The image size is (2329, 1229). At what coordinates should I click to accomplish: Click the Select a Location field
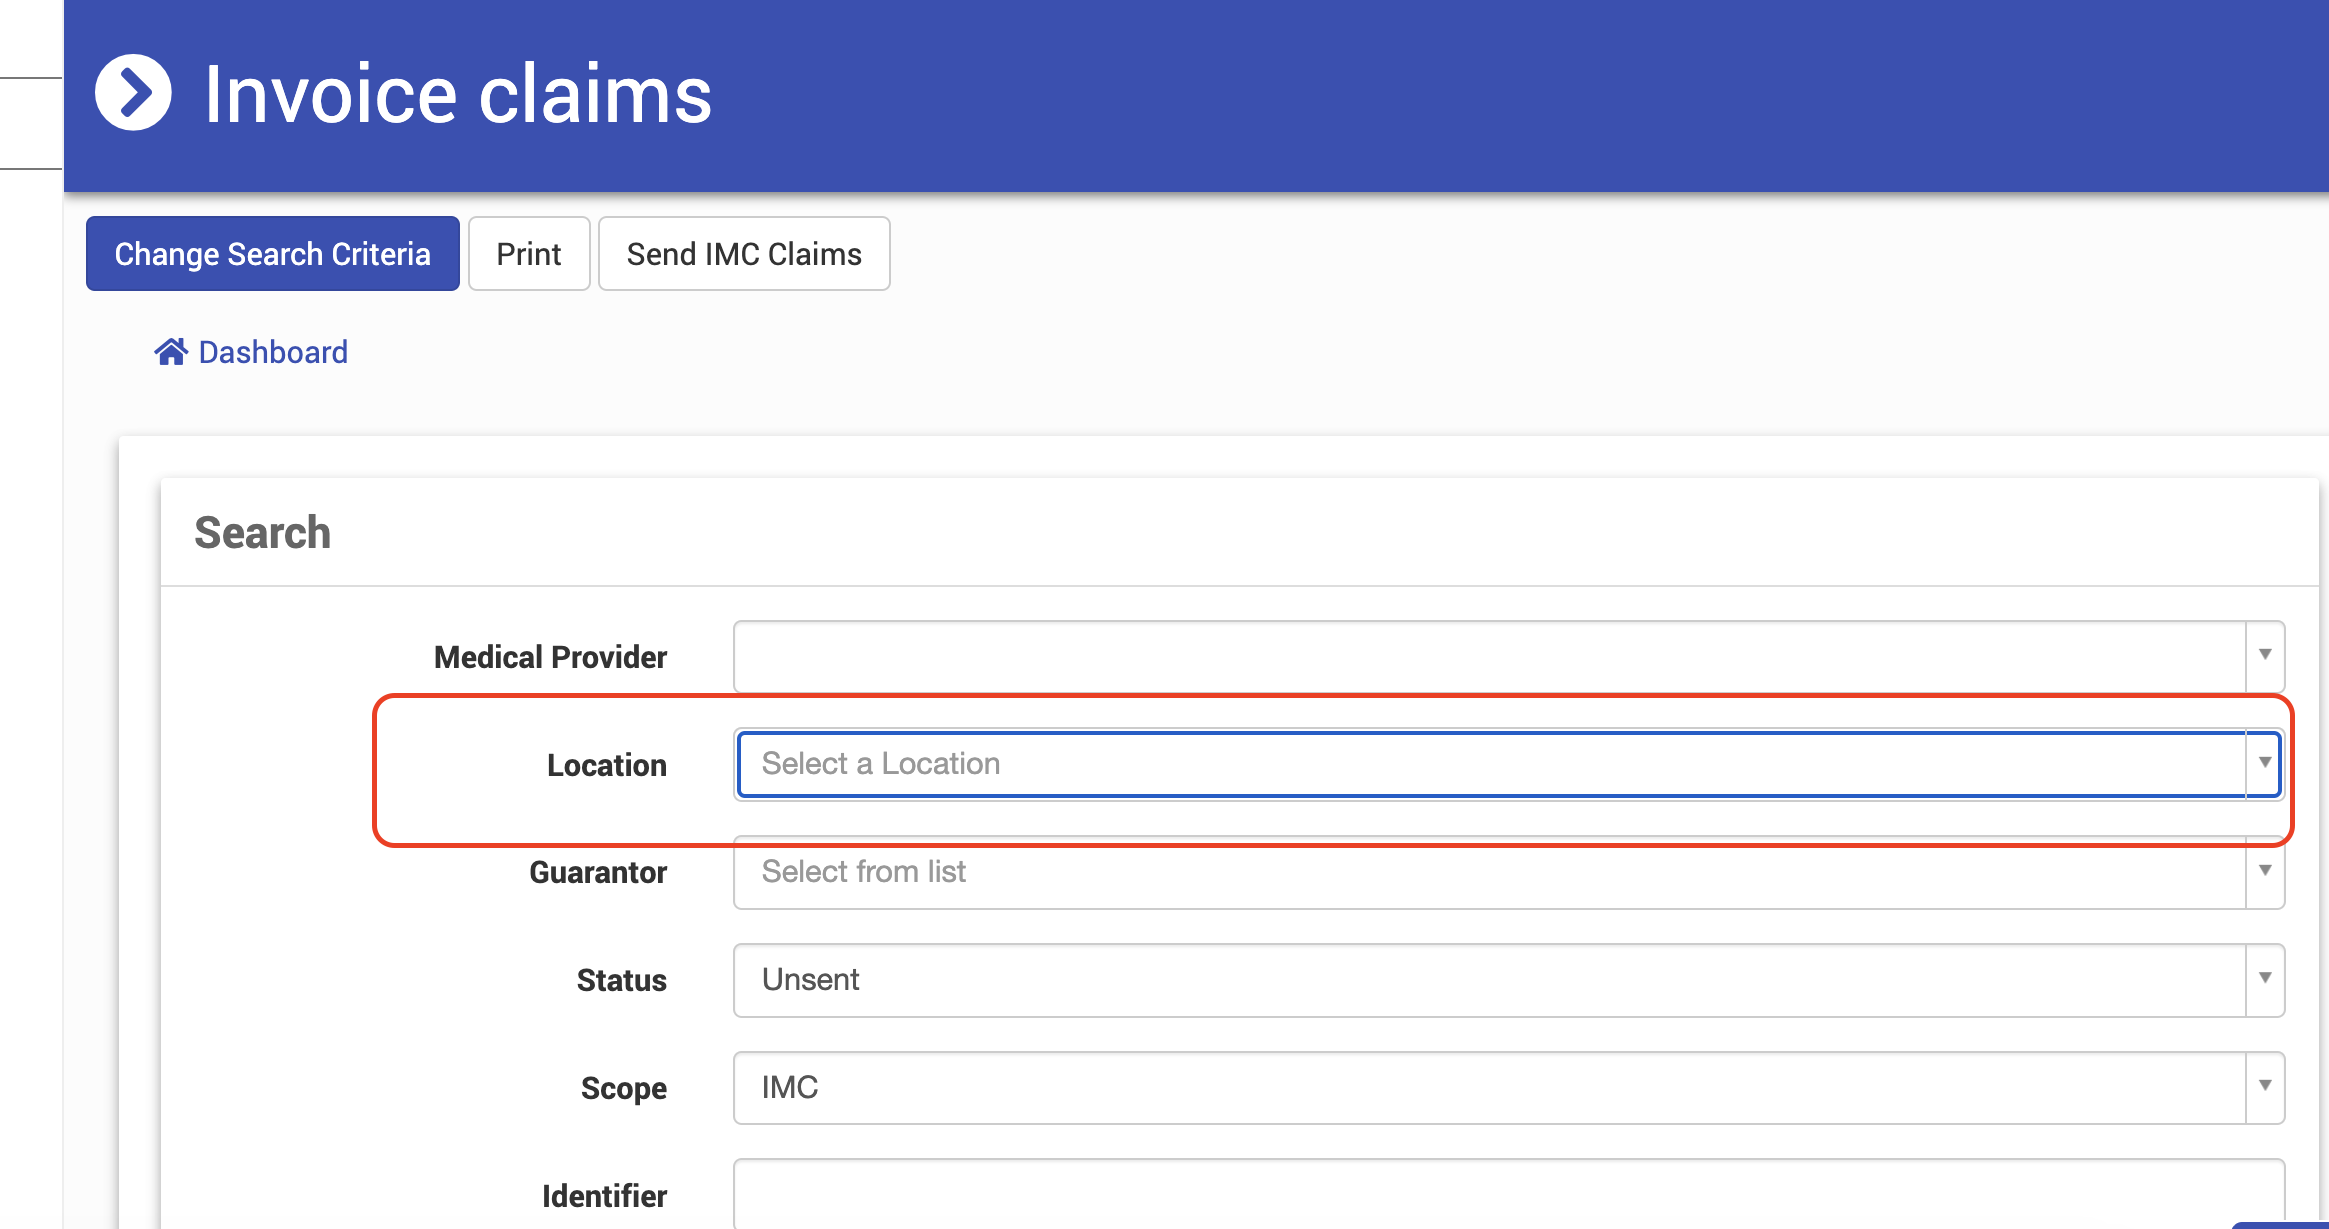(x=1488, y=764)
